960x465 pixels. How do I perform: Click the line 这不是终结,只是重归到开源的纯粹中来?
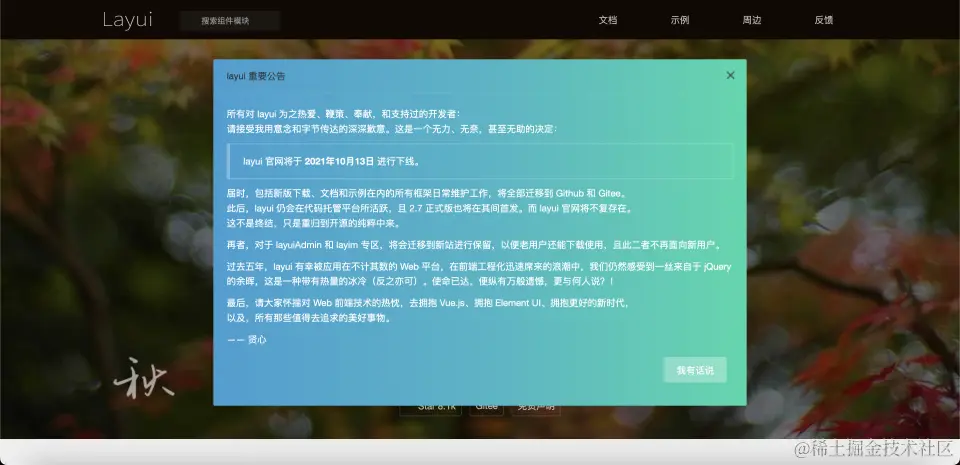[x=314, y=223]
